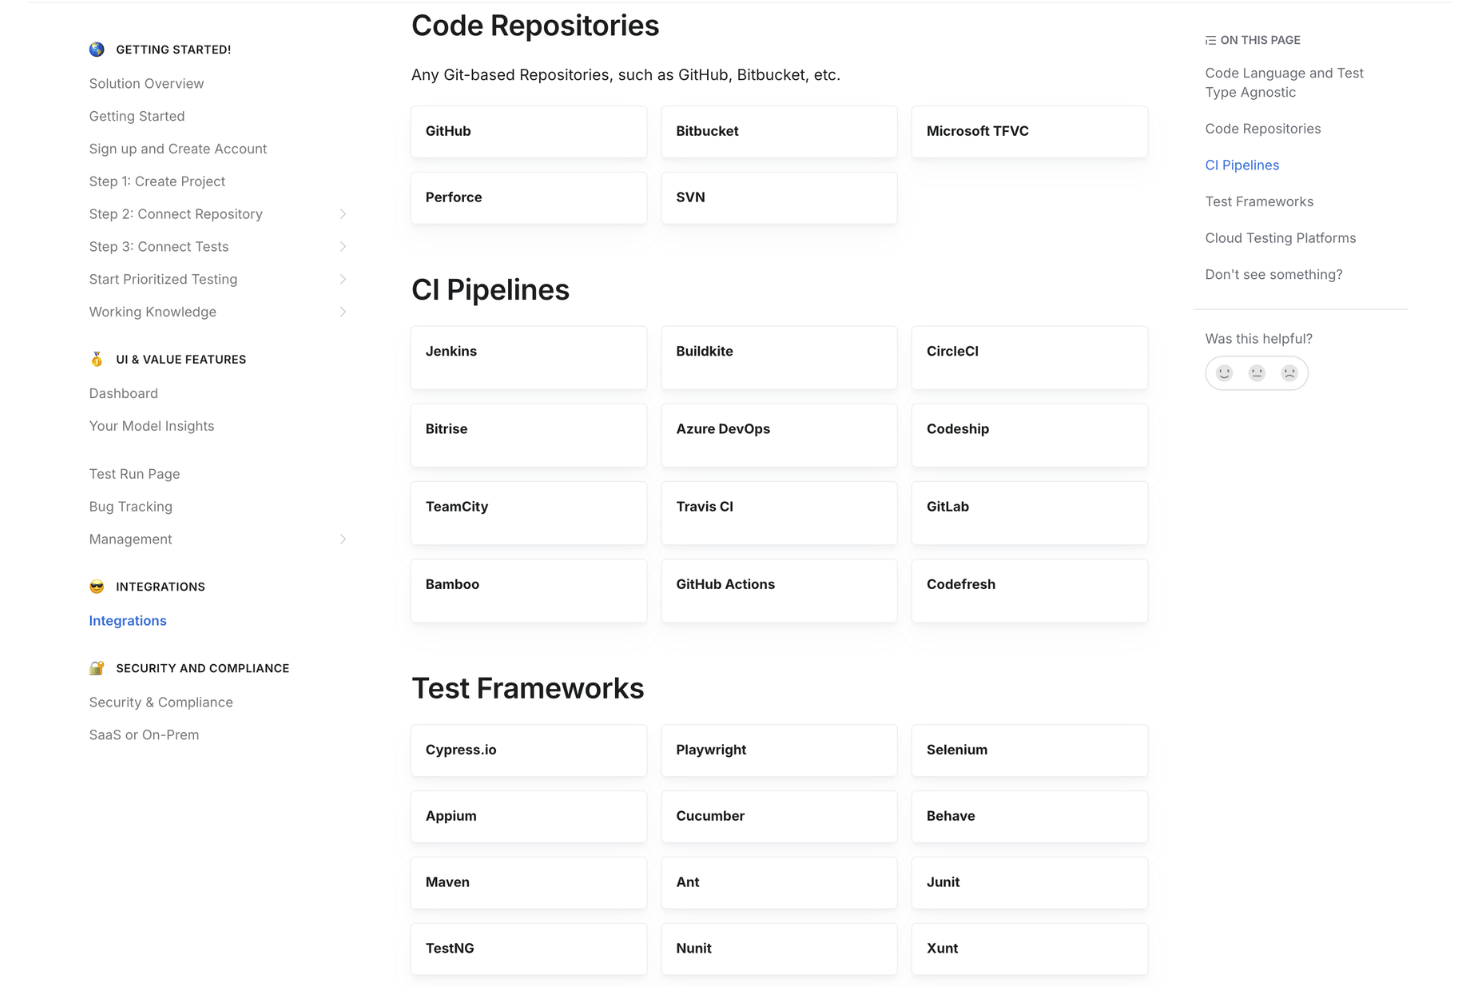Click the medal icon beside UI & Value Features
Viewport: 1480px width, 987px height.
(97, 359)
